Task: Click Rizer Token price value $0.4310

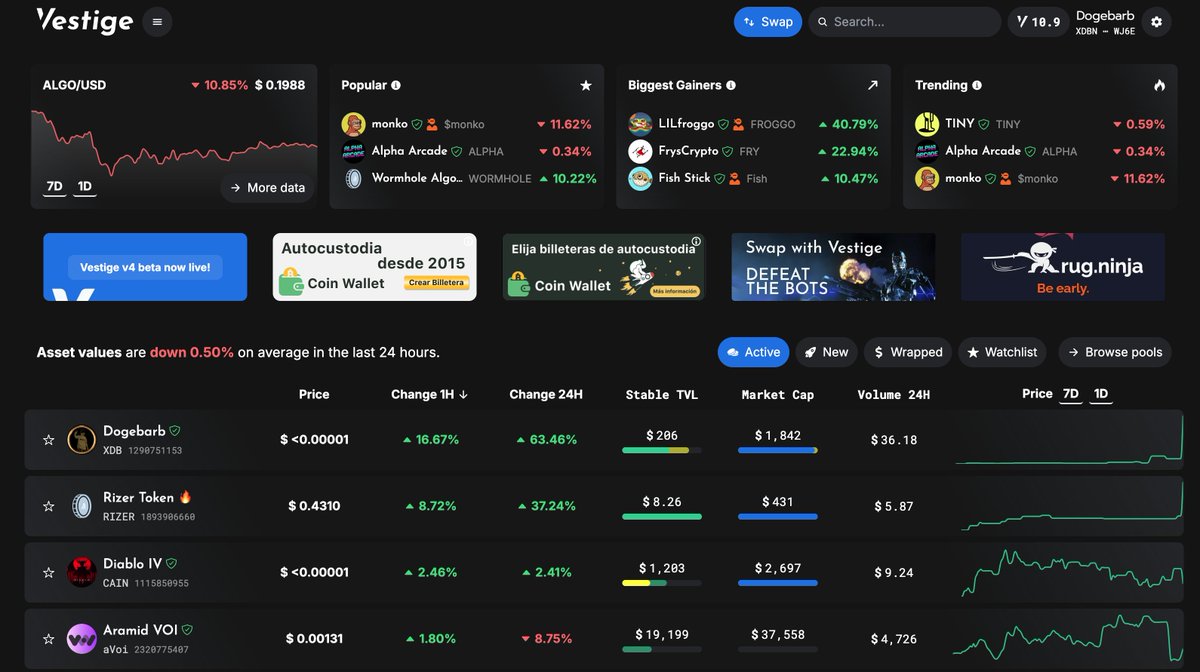Action: pyautogui.click(x=314, y=506)
